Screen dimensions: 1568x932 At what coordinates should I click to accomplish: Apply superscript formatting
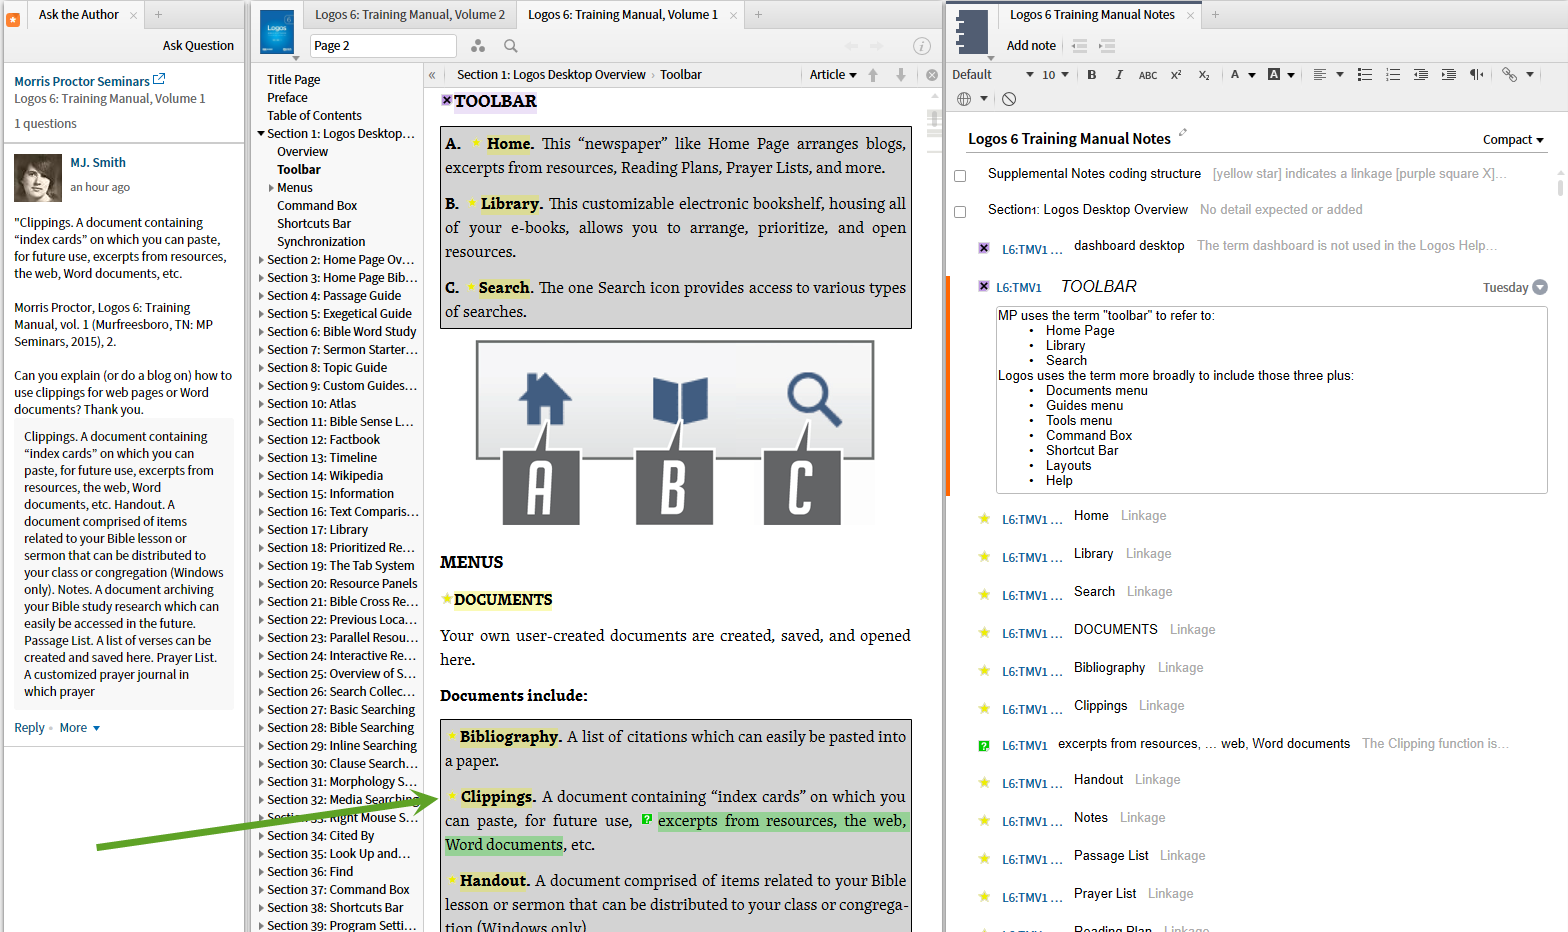(x=1176, y=75)
